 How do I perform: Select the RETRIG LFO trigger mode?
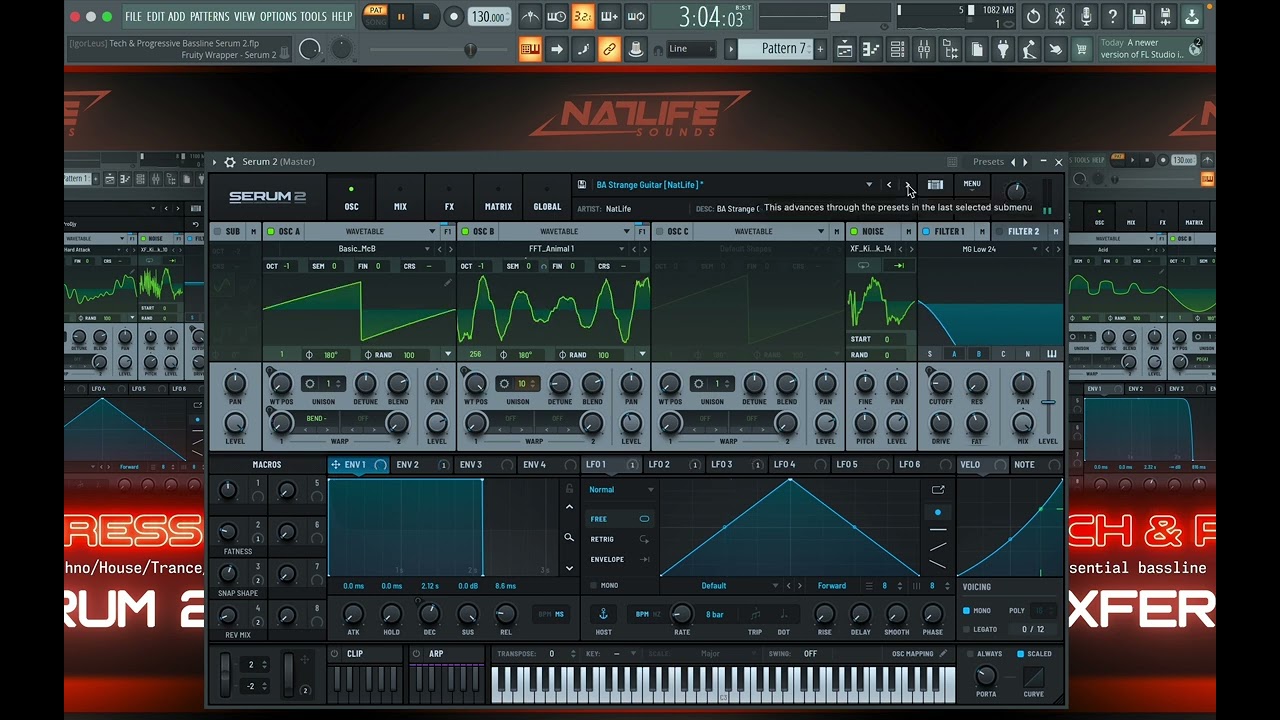(x=619, y=539)
